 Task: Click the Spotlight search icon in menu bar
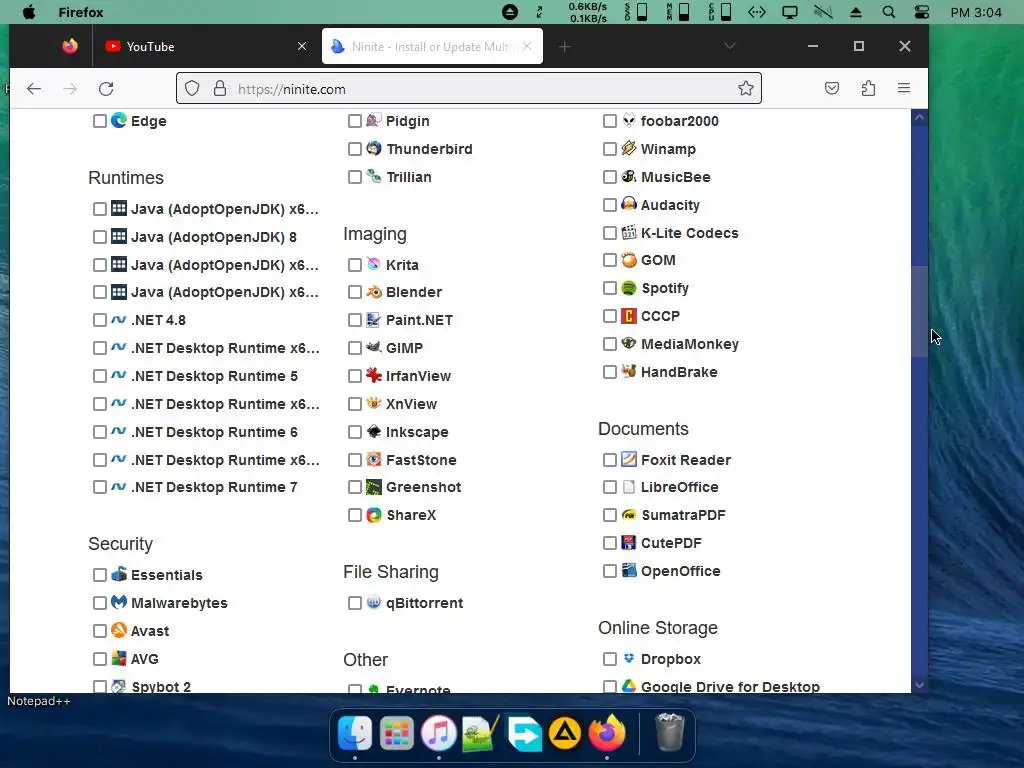[x=888, y=12]
